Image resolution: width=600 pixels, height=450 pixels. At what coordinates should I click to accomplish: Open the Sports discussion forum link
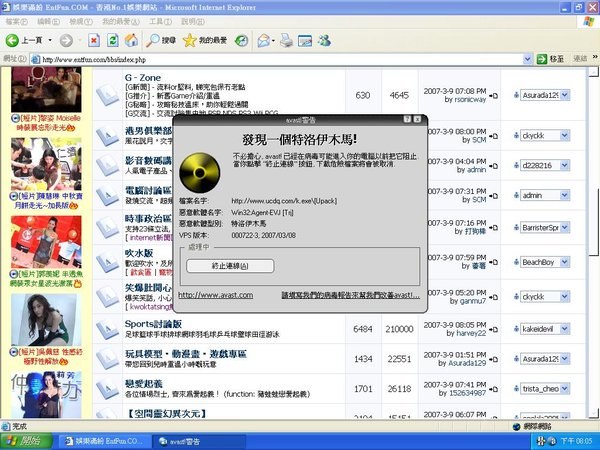point(153,324)
